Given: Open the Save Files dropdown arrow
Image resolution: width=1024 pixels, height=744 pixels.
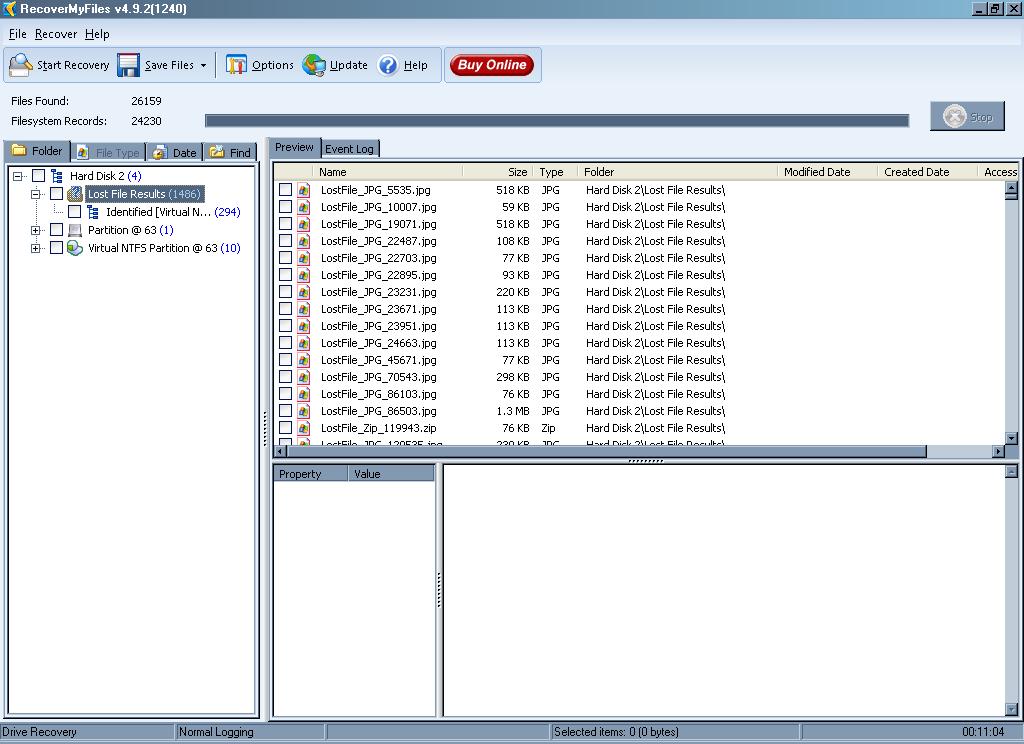Looking at the screenshot, I should [x=203, y=66].
